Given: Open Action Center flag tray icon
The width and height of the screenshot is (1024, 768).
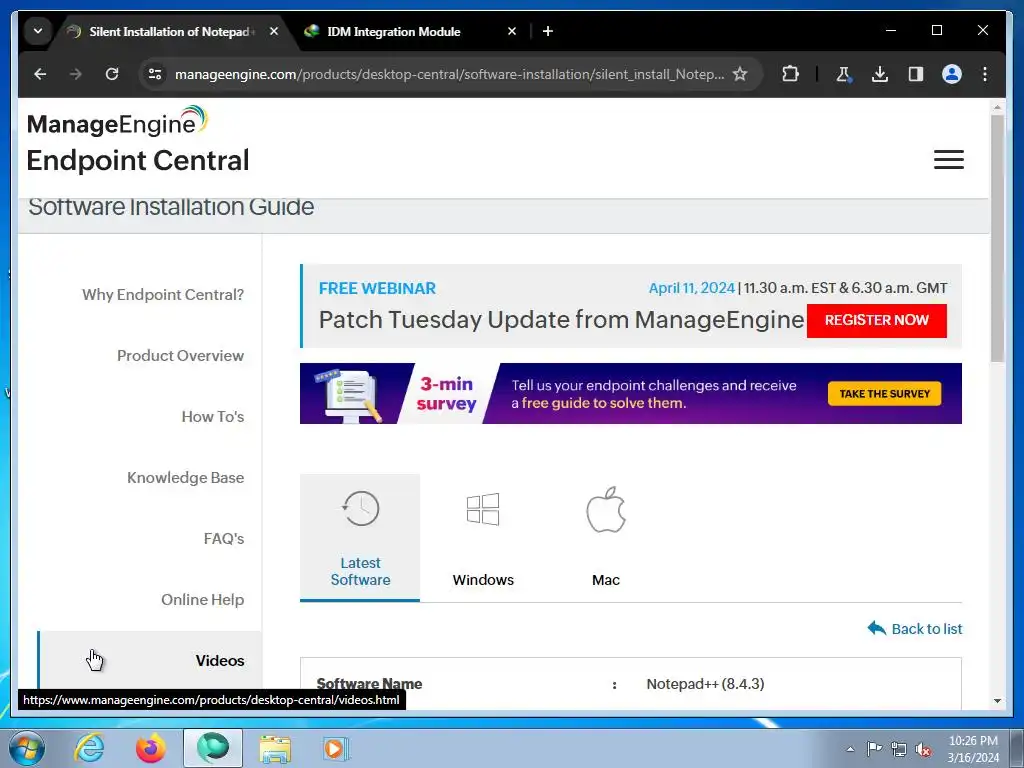Looking at the screenshot, I should (x=874, y=748).
